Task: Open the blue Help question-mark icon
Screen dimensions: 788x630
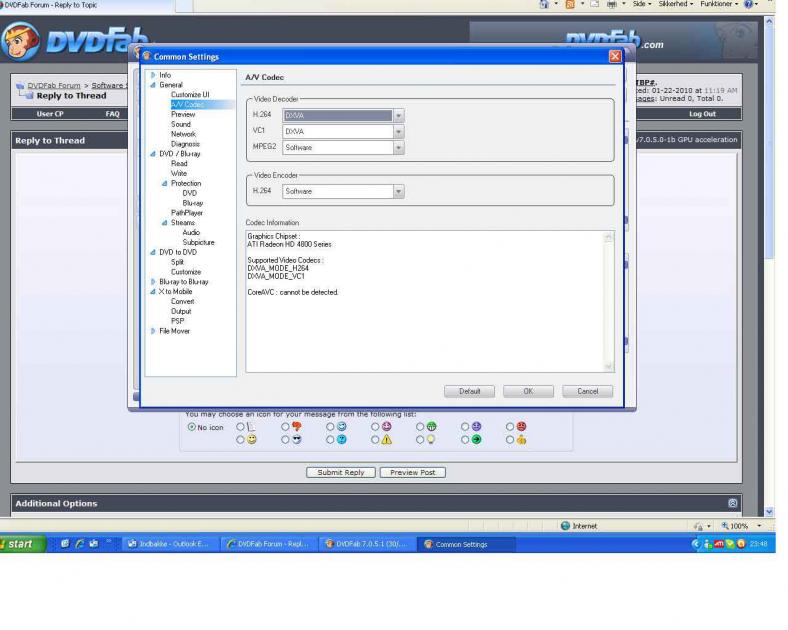Action: point(748,4)
